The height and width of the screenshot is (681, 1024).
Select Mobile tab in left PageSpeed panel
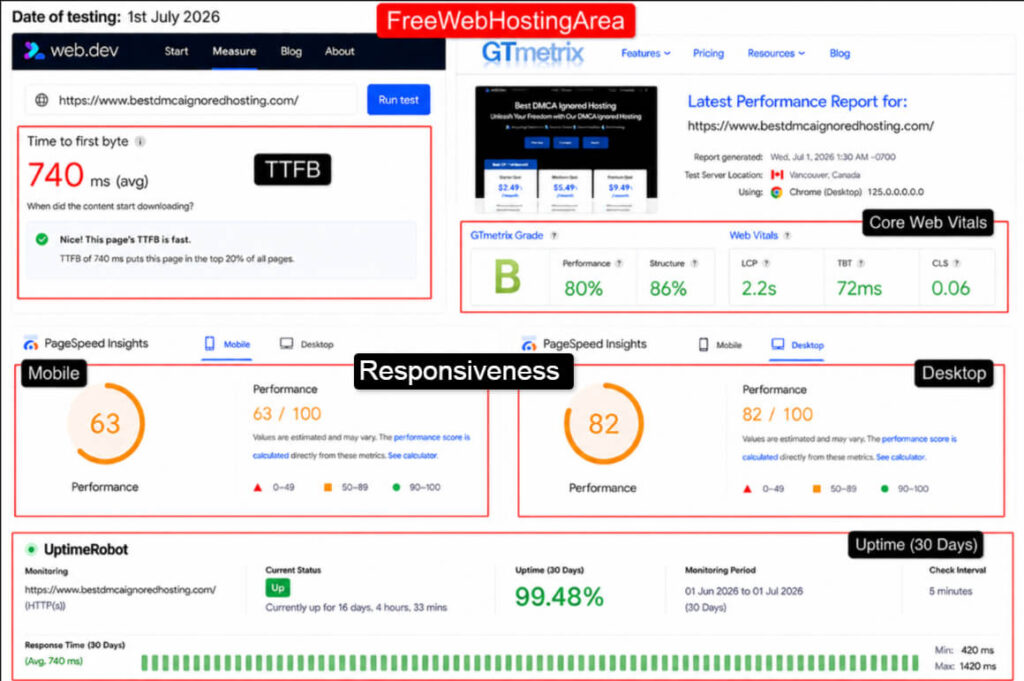[227, 344]
